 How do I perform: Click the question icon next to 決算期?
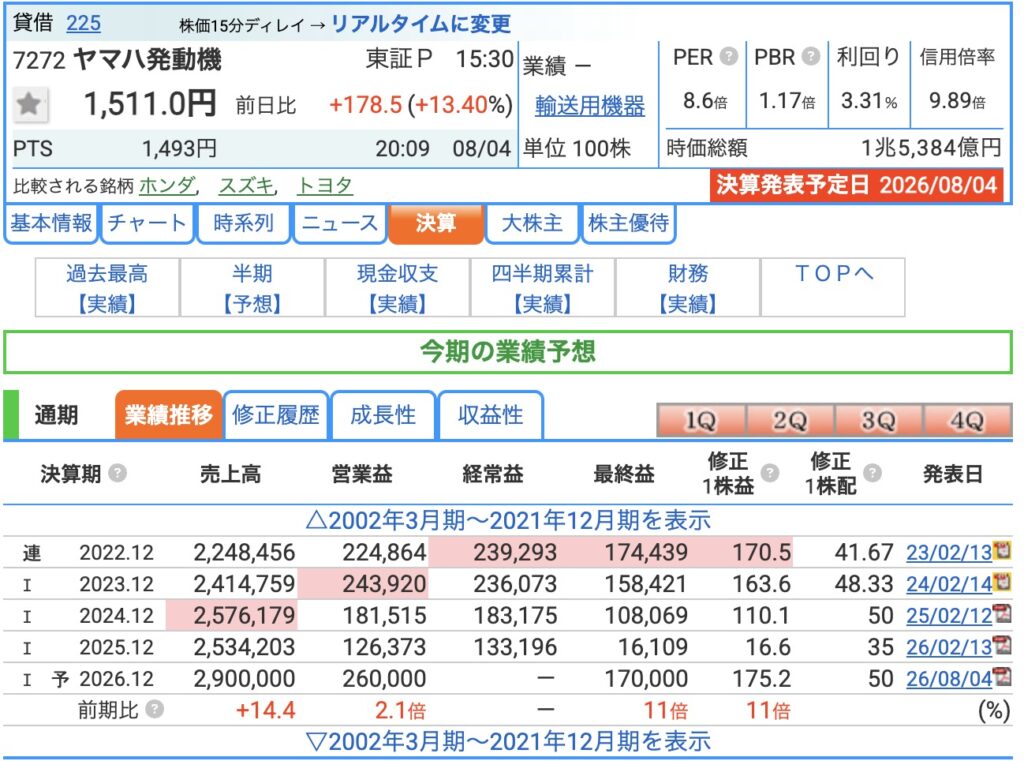point(118,473)
